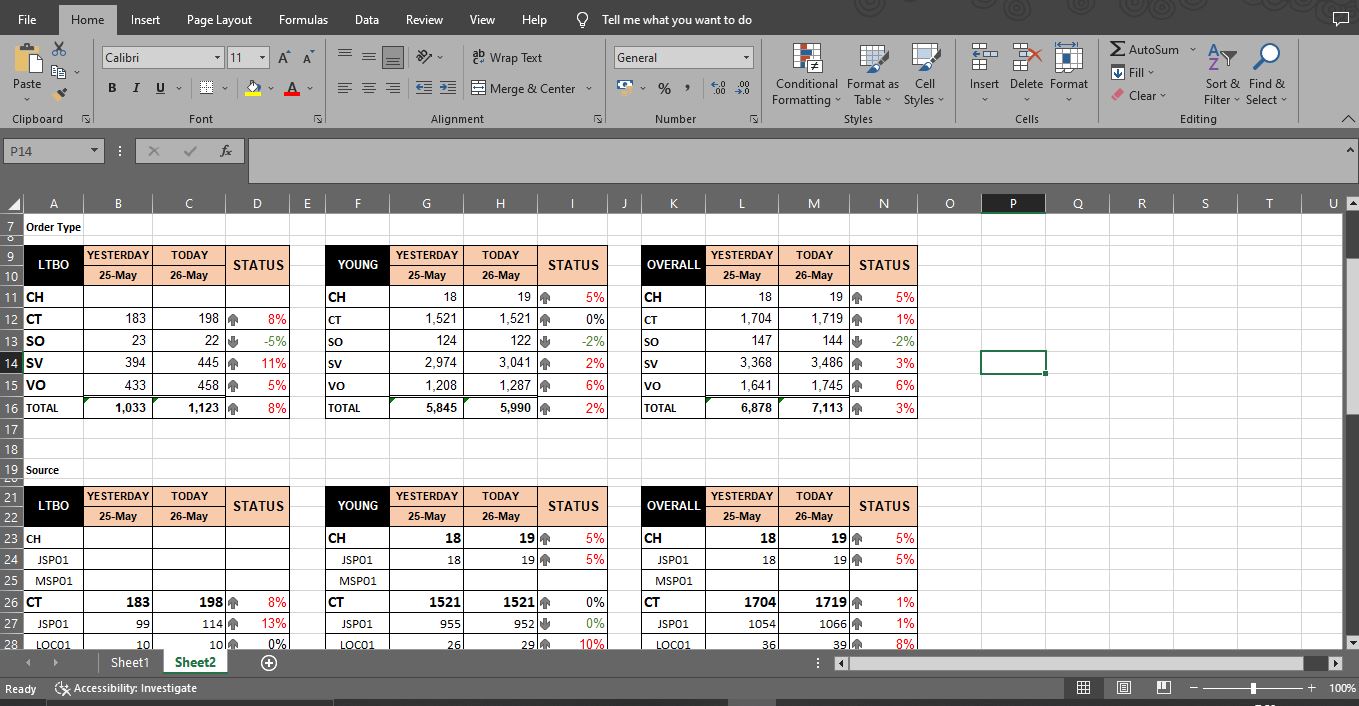Screen dimensions: 1359x706
Task: Middle-align the cell content
Action: click(369, 57)
